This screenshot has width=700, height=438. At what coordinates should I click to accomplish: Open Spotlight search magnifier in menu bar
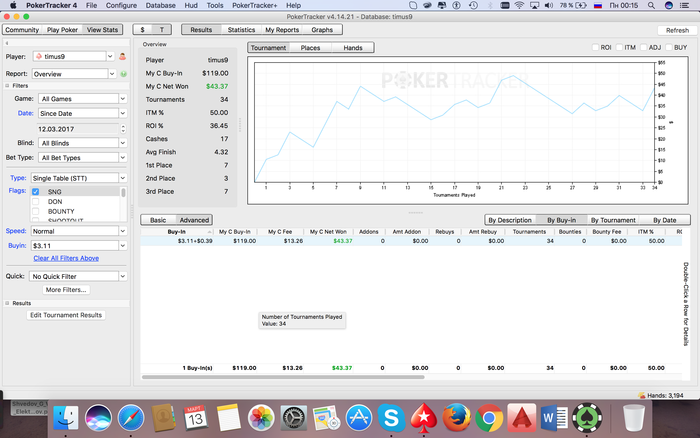651,5
